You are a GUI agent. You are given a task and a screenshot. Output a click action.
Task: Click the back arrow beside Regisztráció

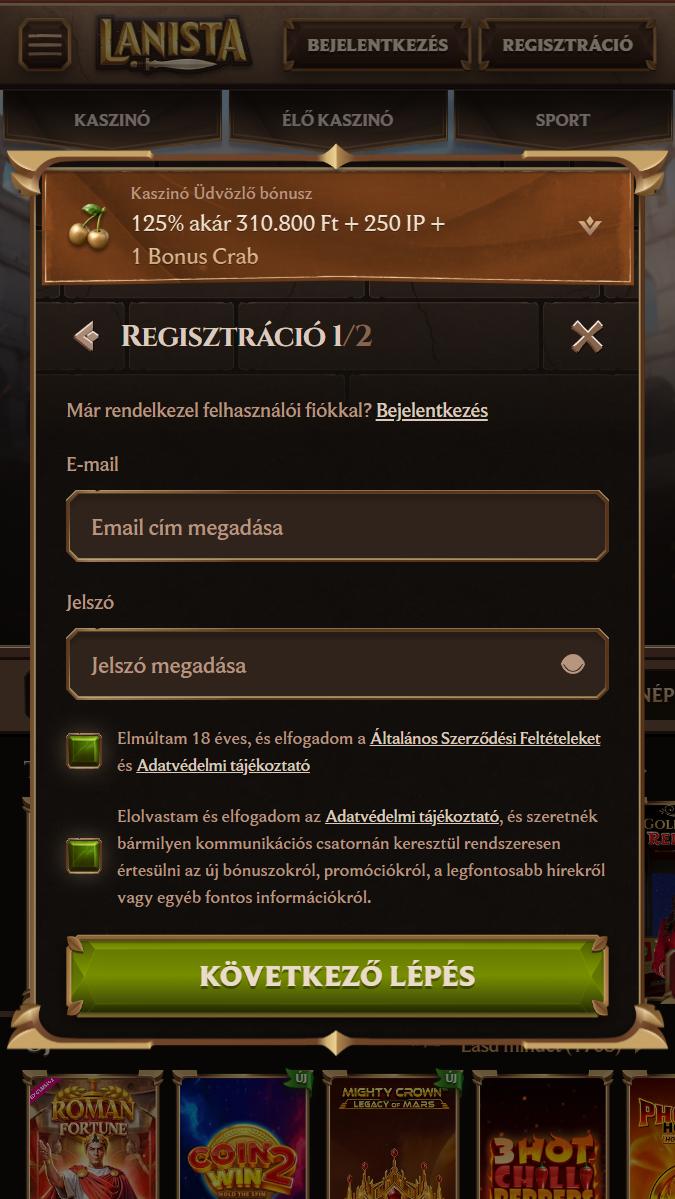(x=86, y=336)
